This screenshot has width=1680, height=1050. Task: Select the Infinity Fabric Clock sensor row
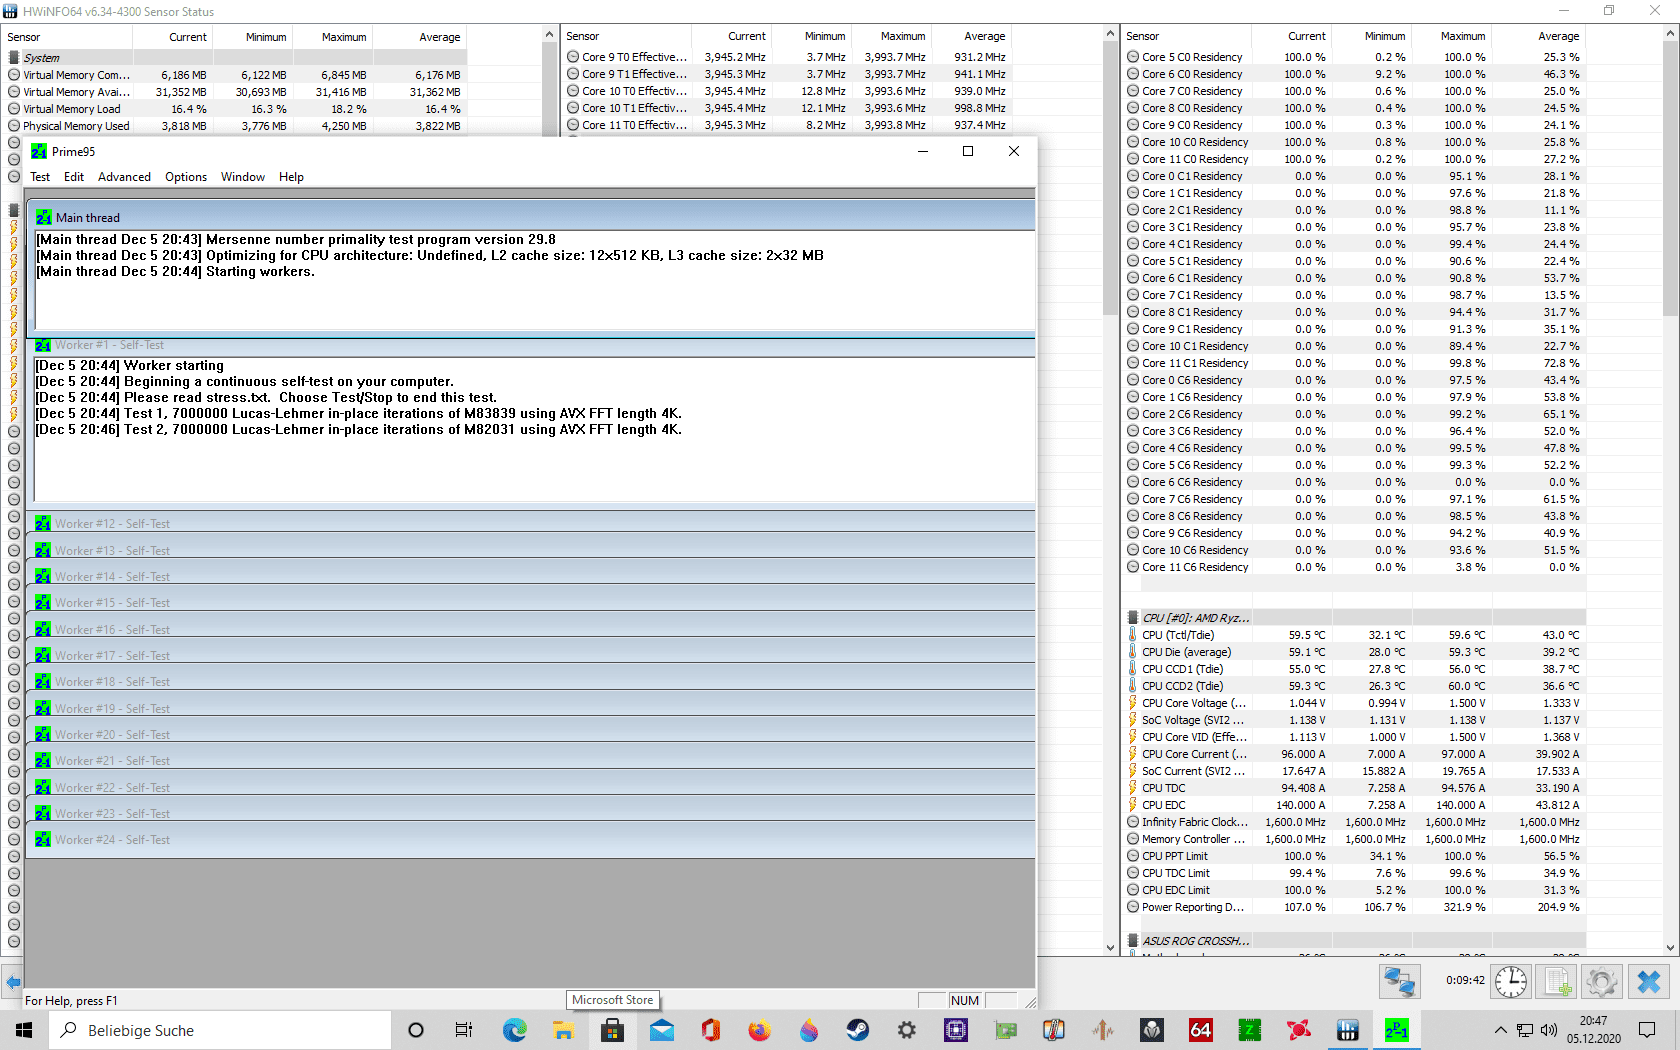click(1355, 822)
